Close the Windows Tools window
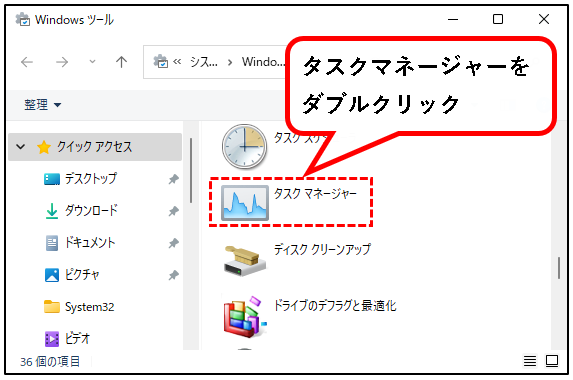The image size is (573, 380). [x=544, y=19]
